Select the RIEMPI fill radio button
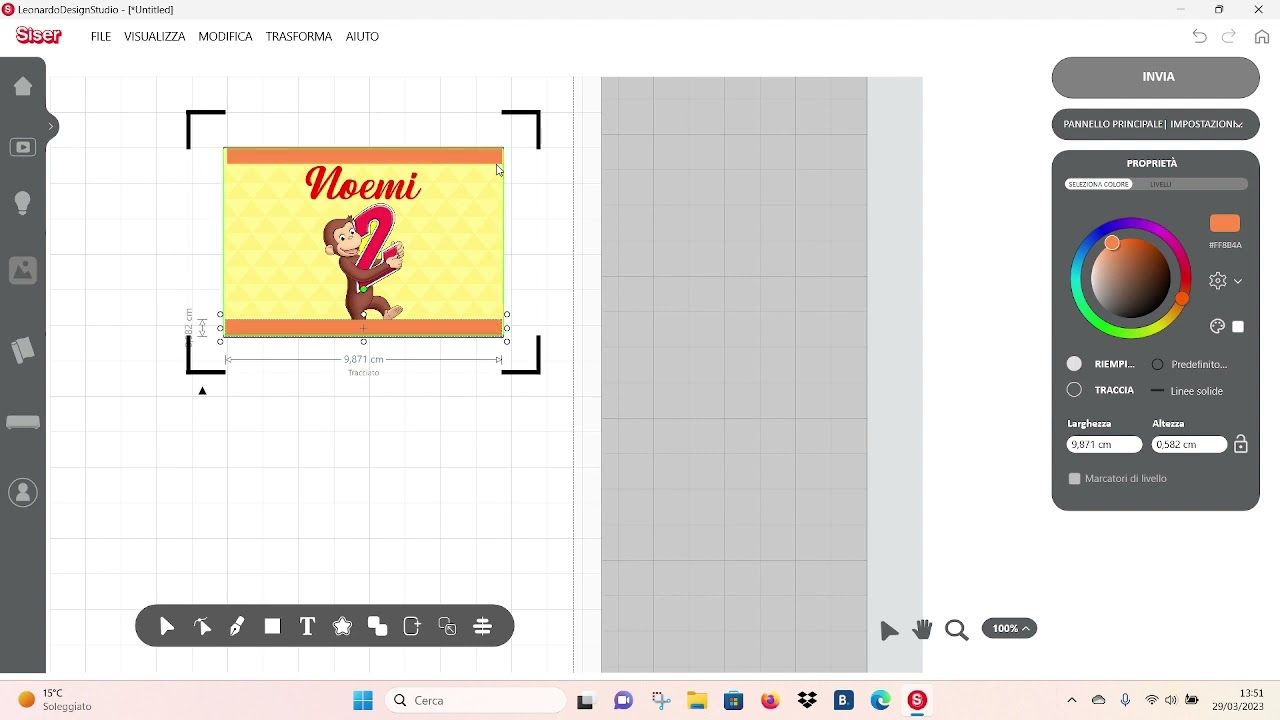The height and width of the screenshot is (720, 1280). point(1075,364)
